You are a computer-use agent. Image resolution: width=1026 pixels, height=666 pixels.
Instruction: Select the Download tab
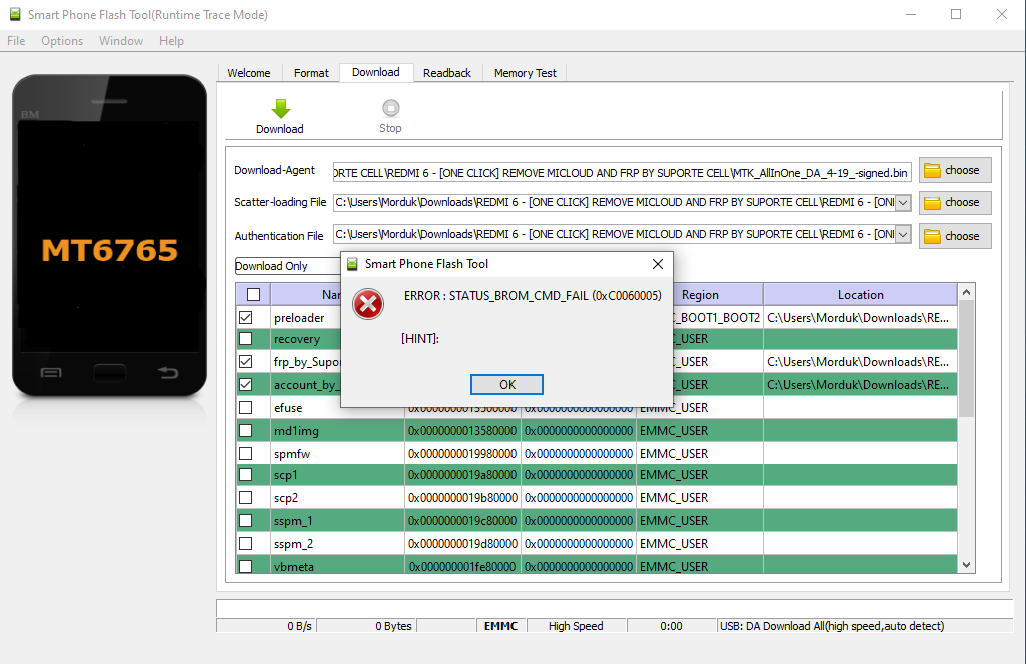coord(376,72)
